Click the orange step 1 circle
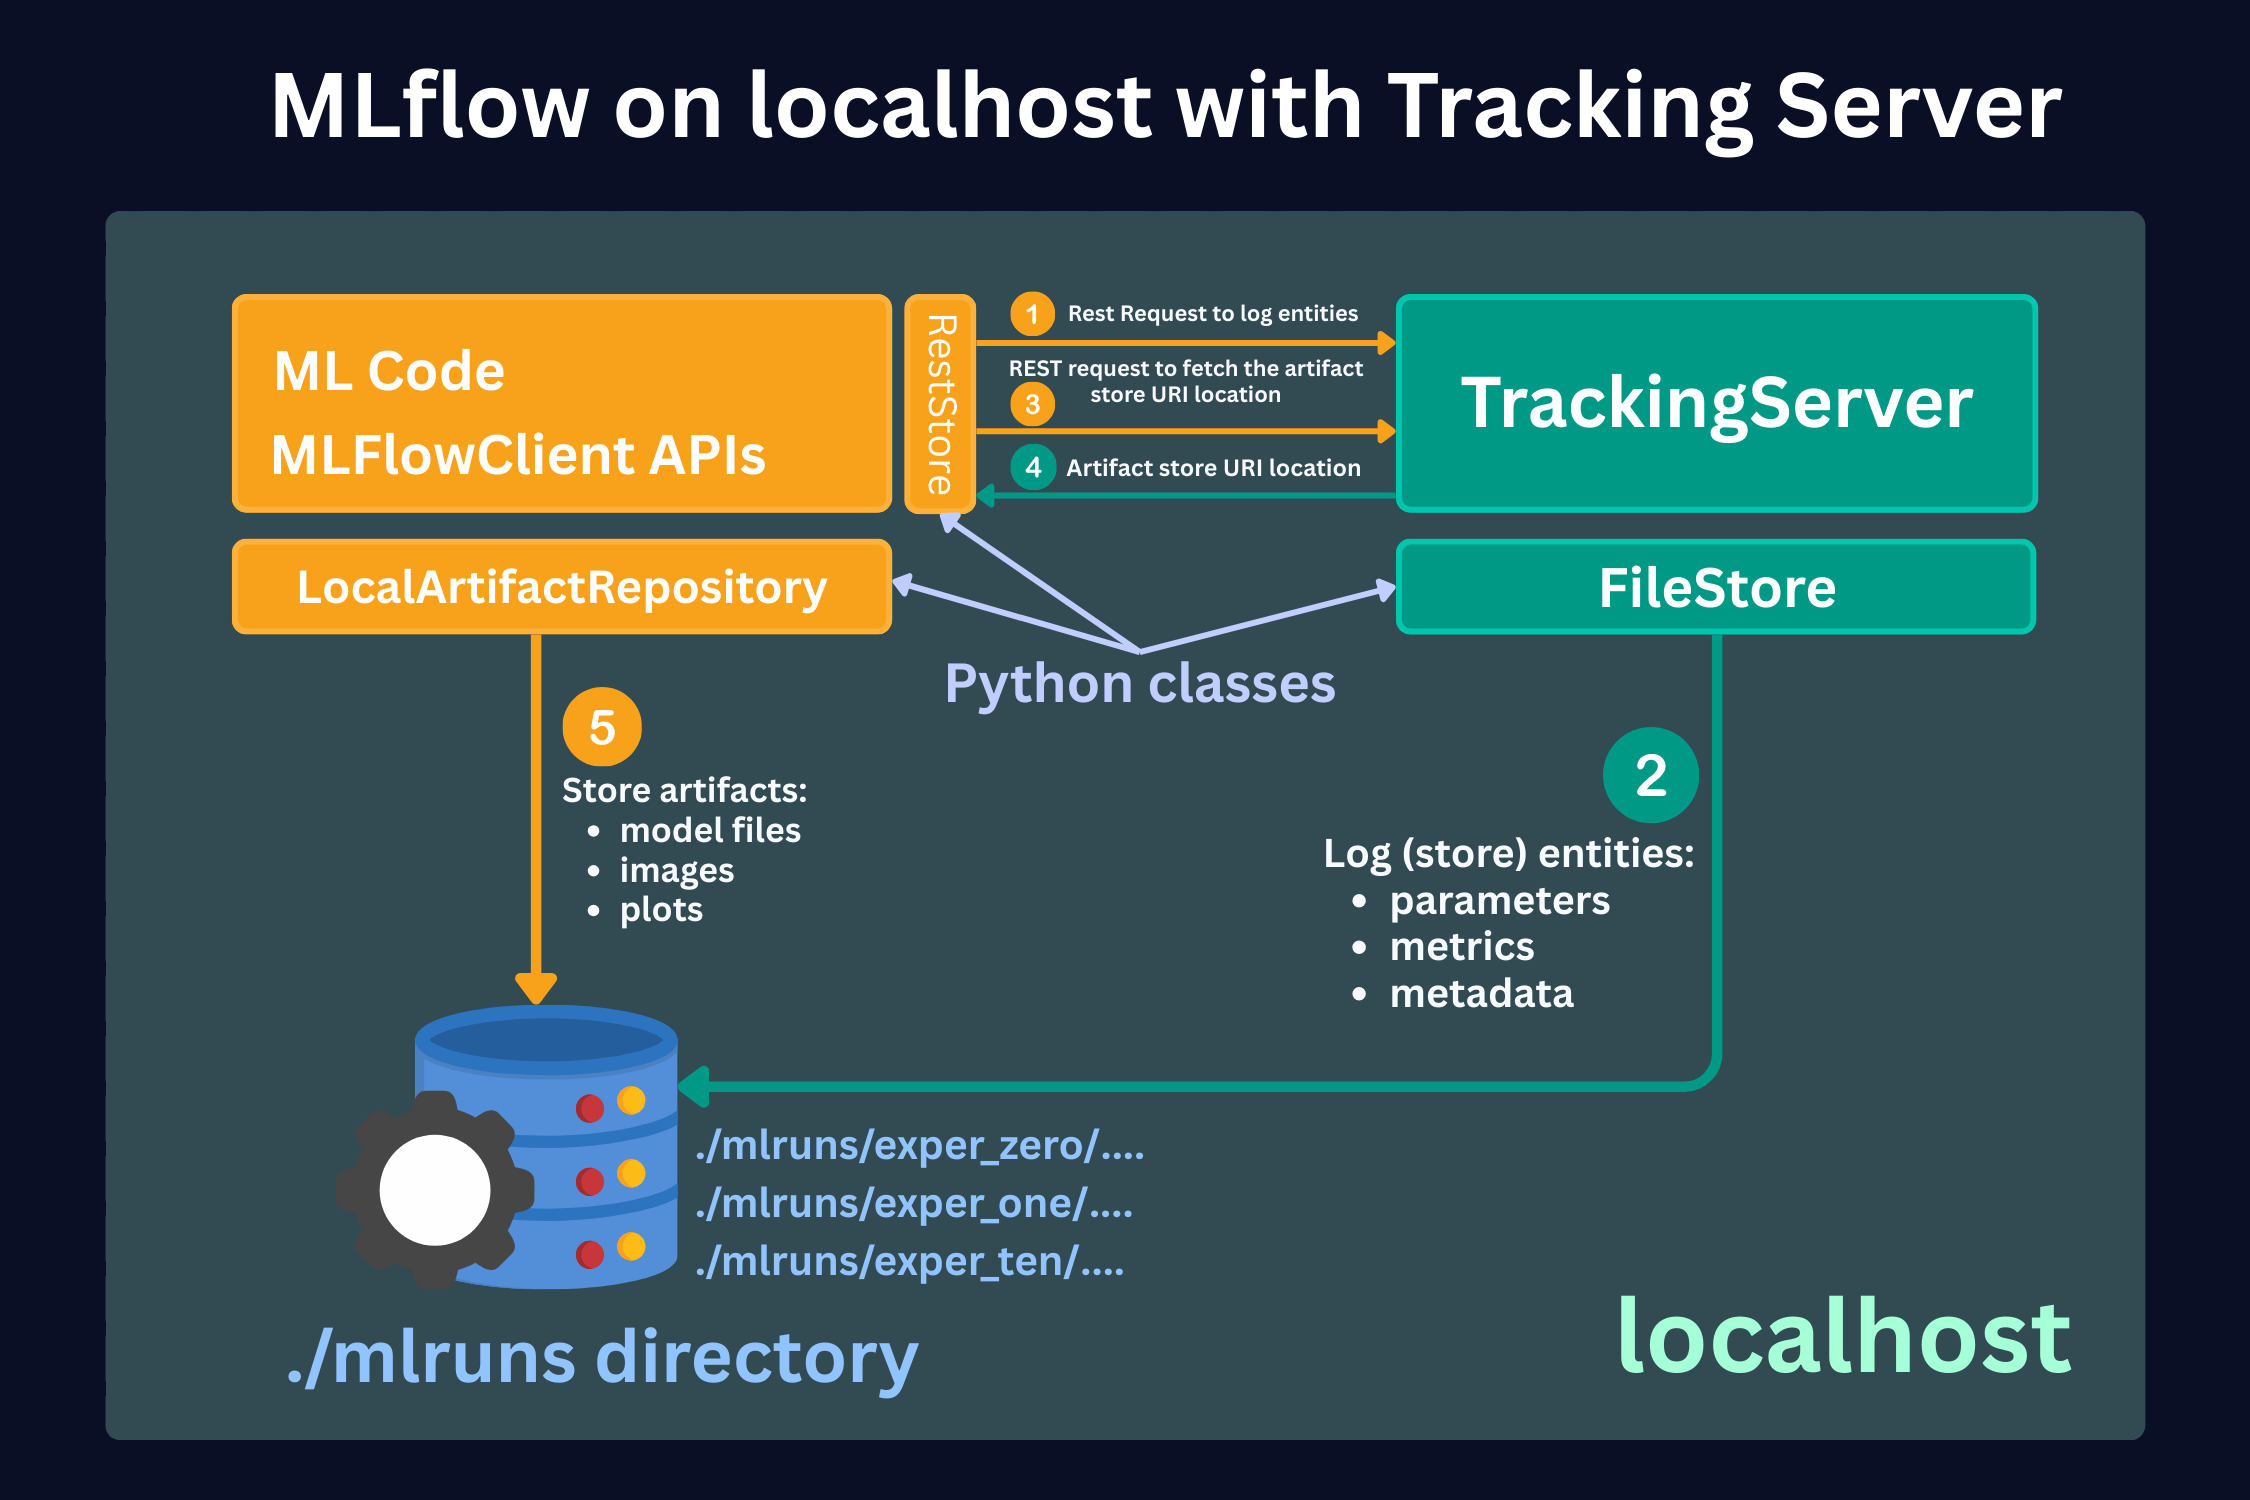 point(1032,314)
